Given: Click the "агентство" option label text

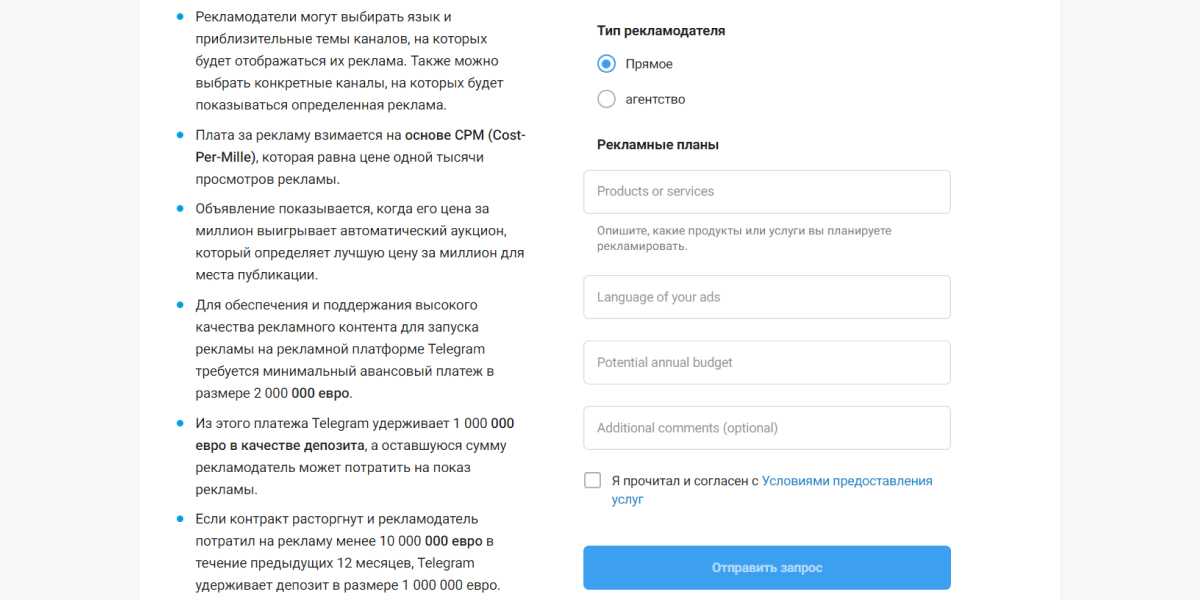Looking at the screenshot, I should (x=655, y=99).
